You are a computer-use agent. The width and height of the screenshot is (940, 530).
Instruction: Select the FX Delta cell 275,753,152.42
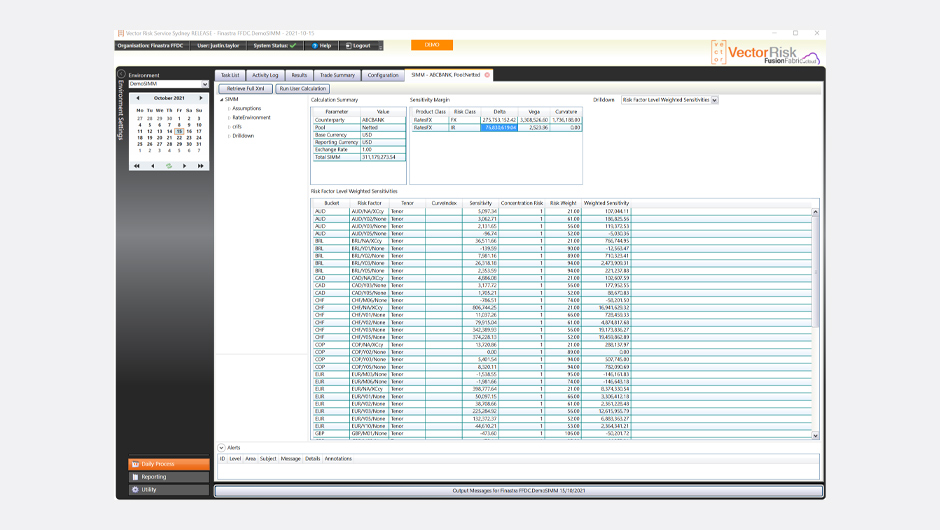pos(499,120)
